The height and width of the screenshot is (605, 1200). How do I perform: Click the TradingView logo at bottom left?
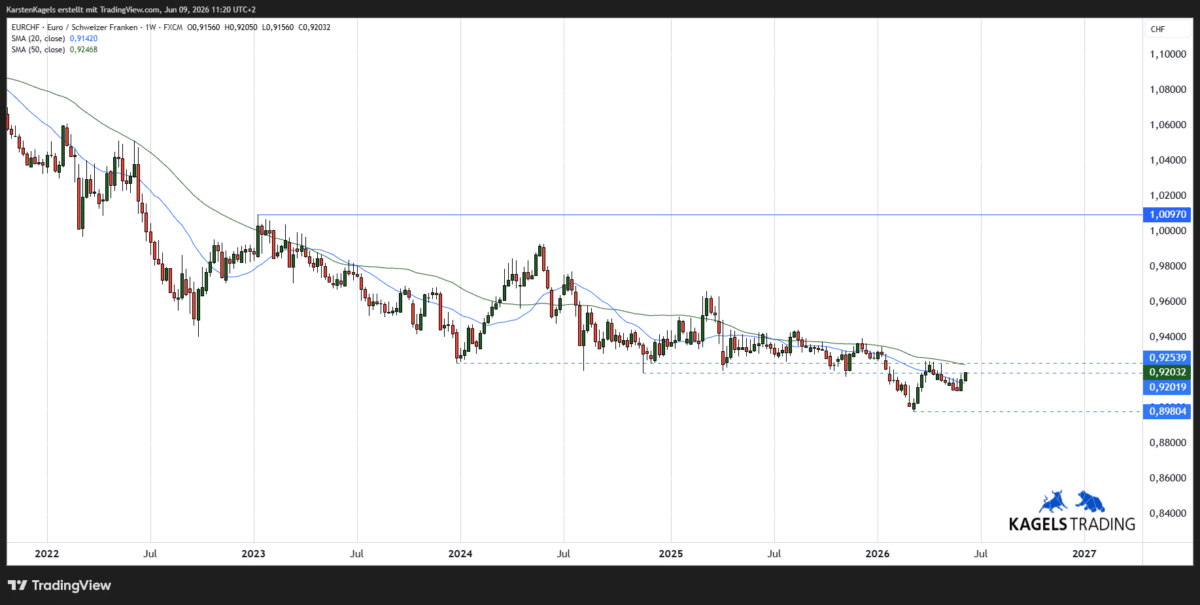point(60,585)
